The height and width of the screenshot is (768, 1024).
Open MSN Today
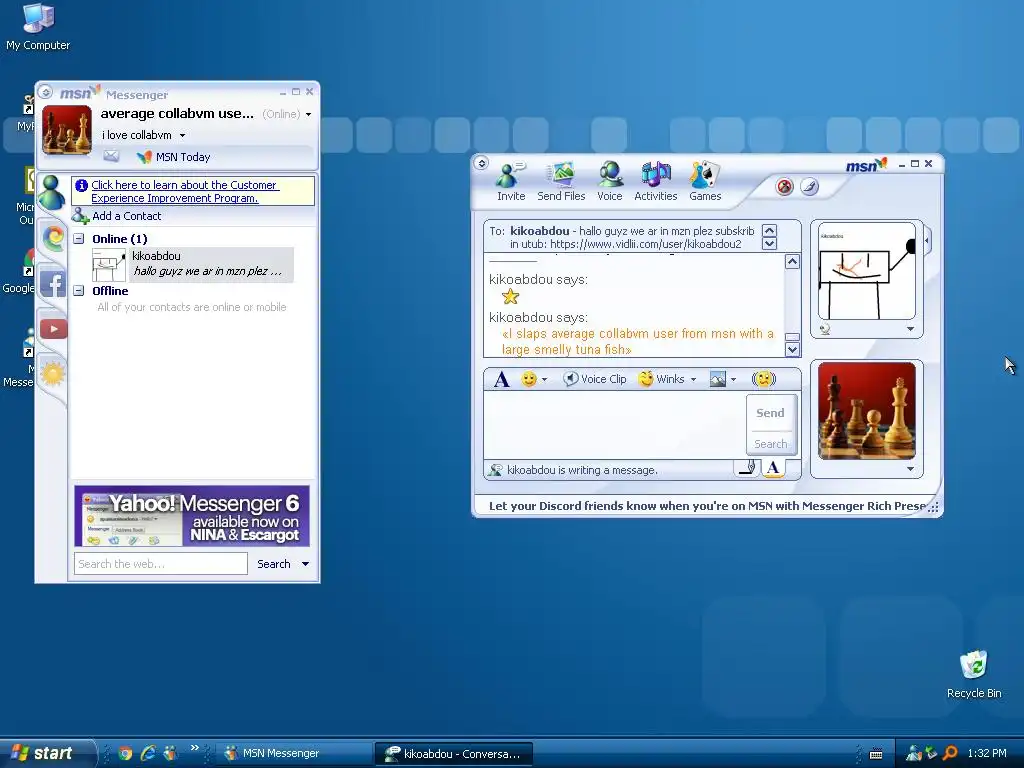point(174,157)
